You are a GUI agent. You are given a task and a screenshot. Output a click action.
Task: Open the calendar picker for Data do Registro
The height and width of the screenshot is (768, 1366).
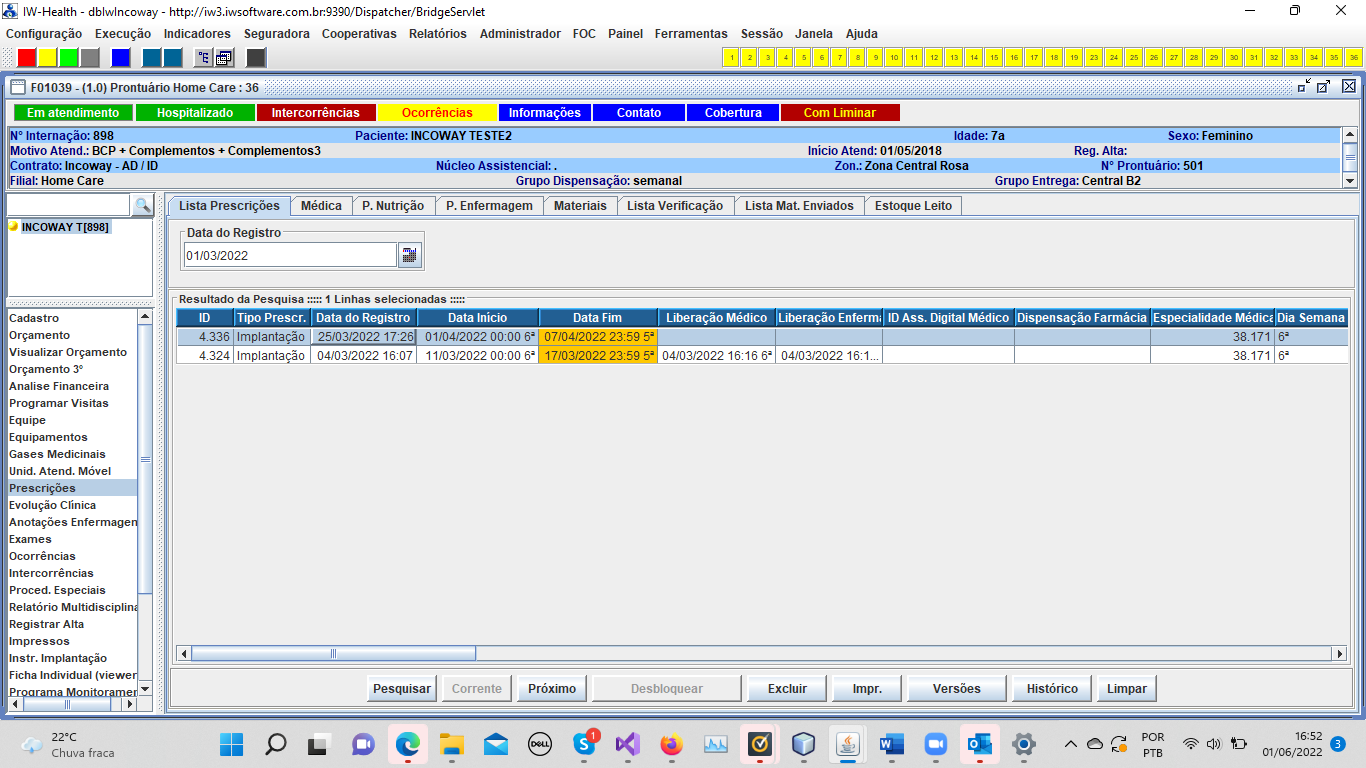coord(410,255)
